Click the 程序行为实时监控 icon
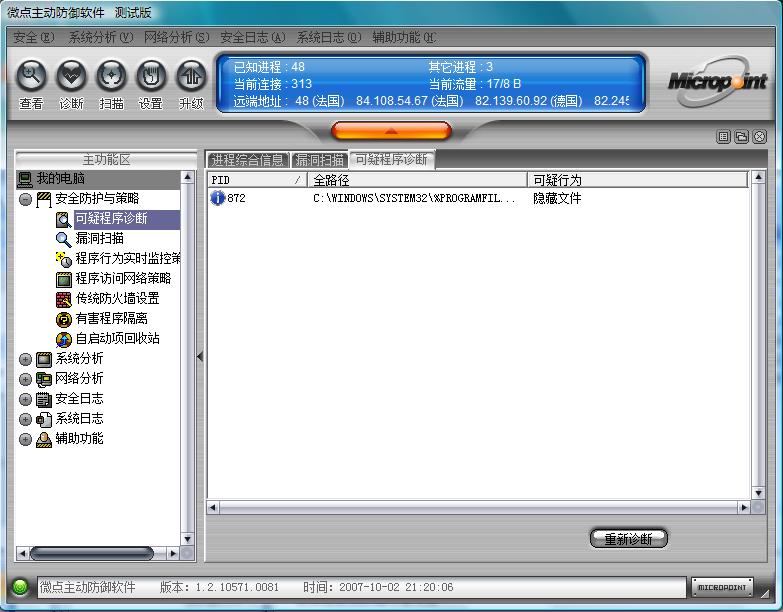The image size is (783, 612). coord(63,259)
